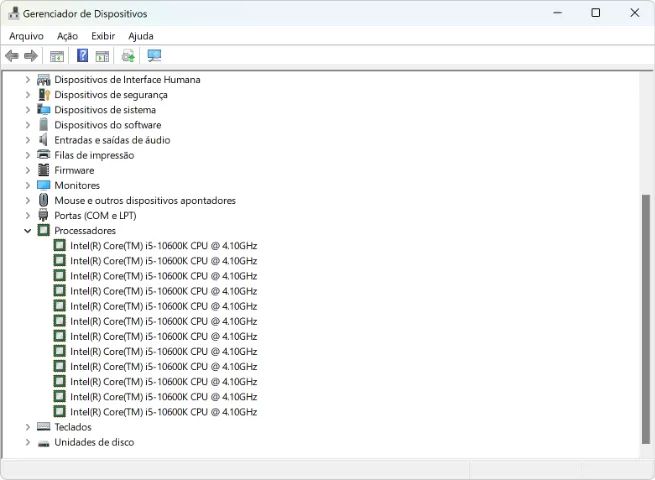This screenshot has height=480, width=655.
Task: Click the printer icon for Filas de impressão
Action: tap(44, 155)
